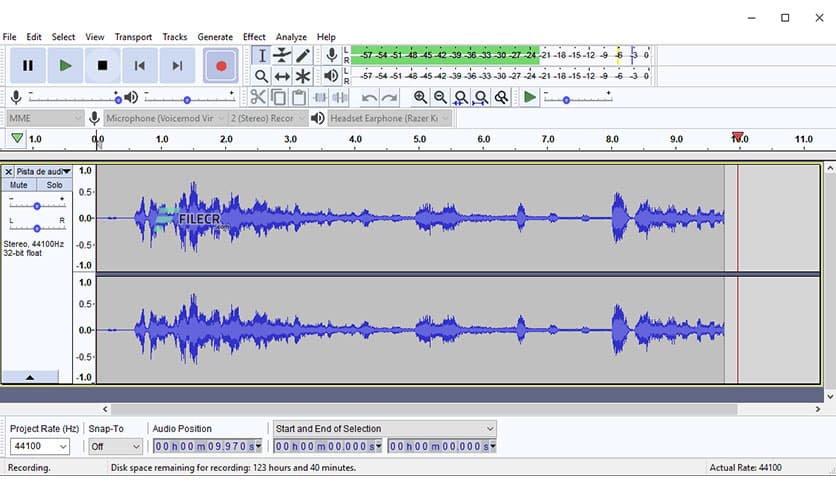The width and height of the screenshot is (836, 484).
Task: Click the red Record button
Action: pos(220,66)
